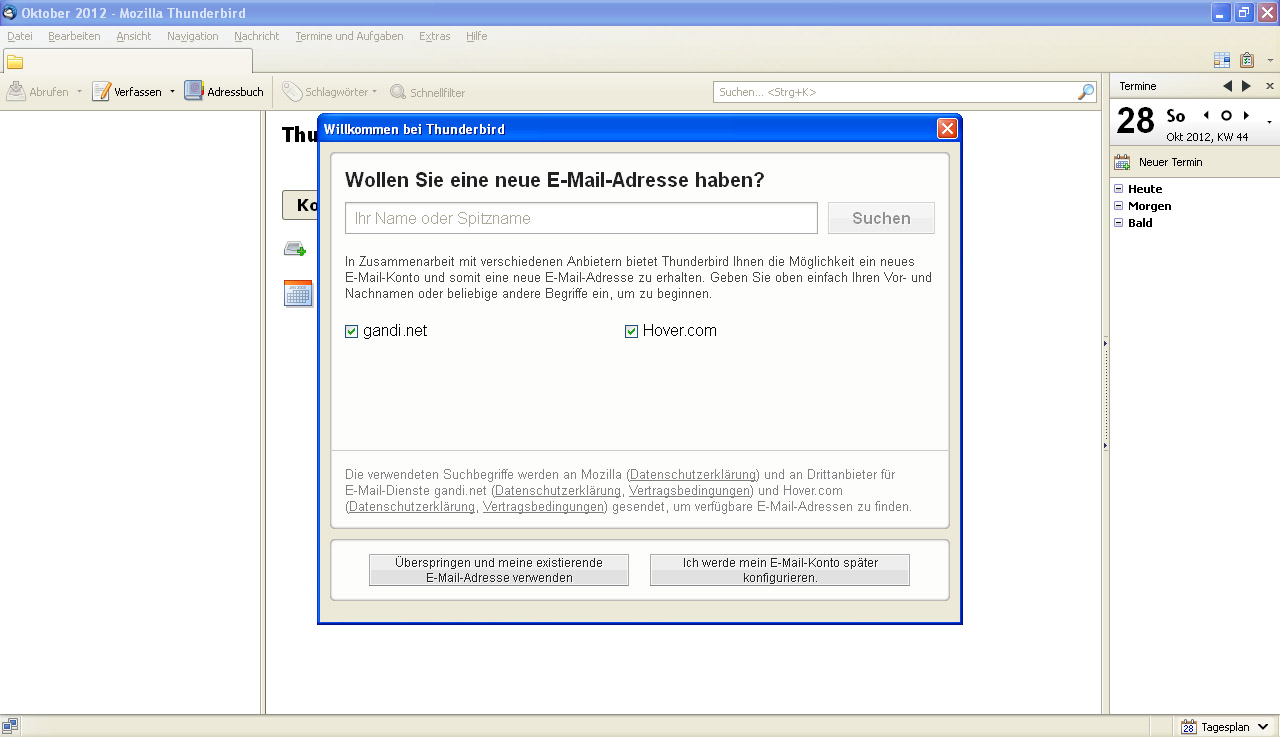Switch to calendar tab via toolbar icon
1280x737 pixels.
pos(1222,60)
